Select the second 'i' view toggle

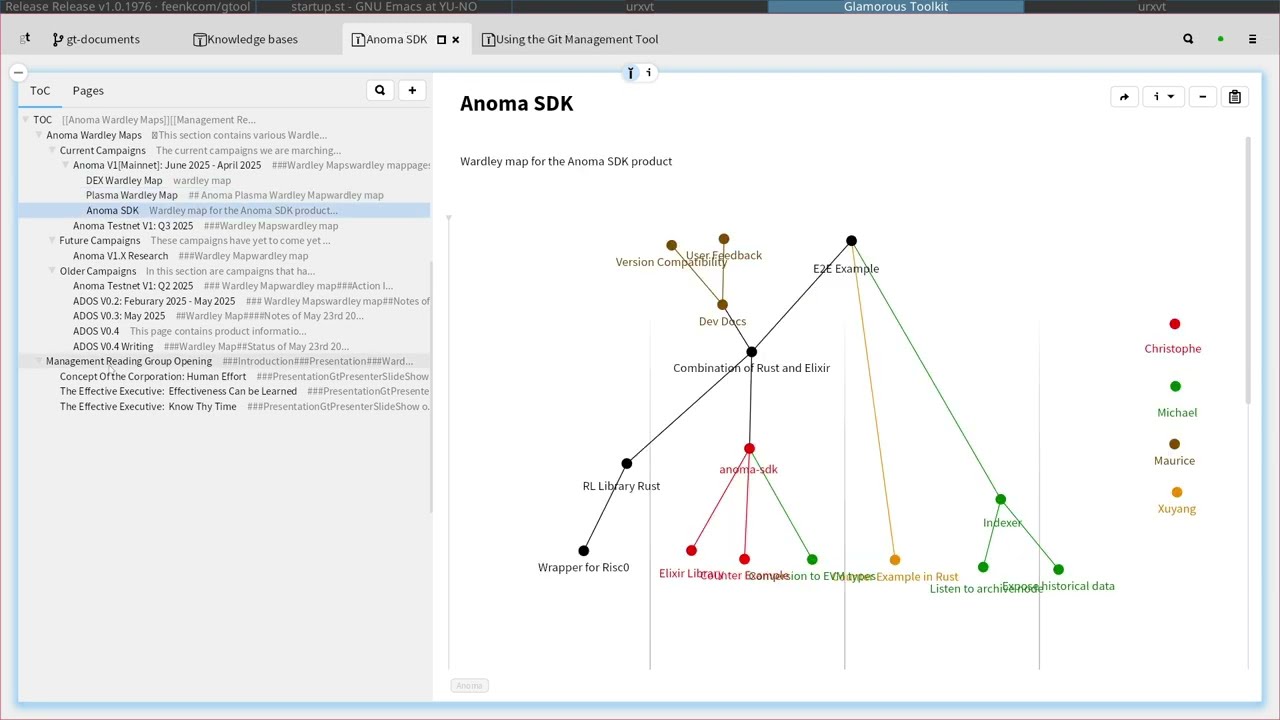648,72
